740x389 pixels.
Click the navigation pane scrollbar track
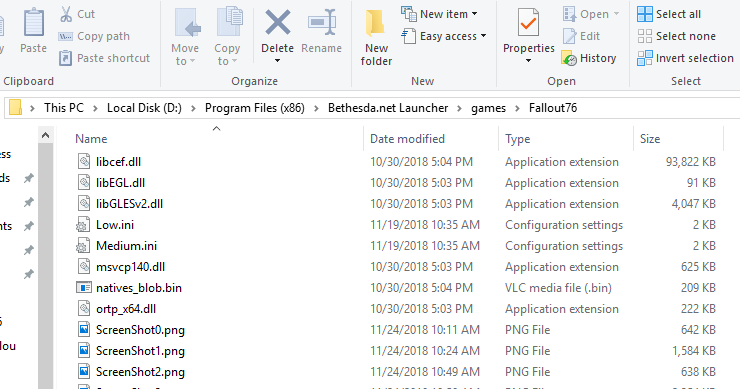click(45, 266)
